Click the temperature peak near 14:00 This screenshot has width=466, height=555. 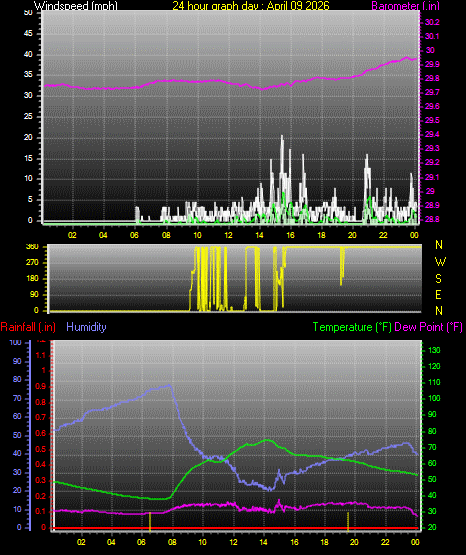click(x=267, y=440)
